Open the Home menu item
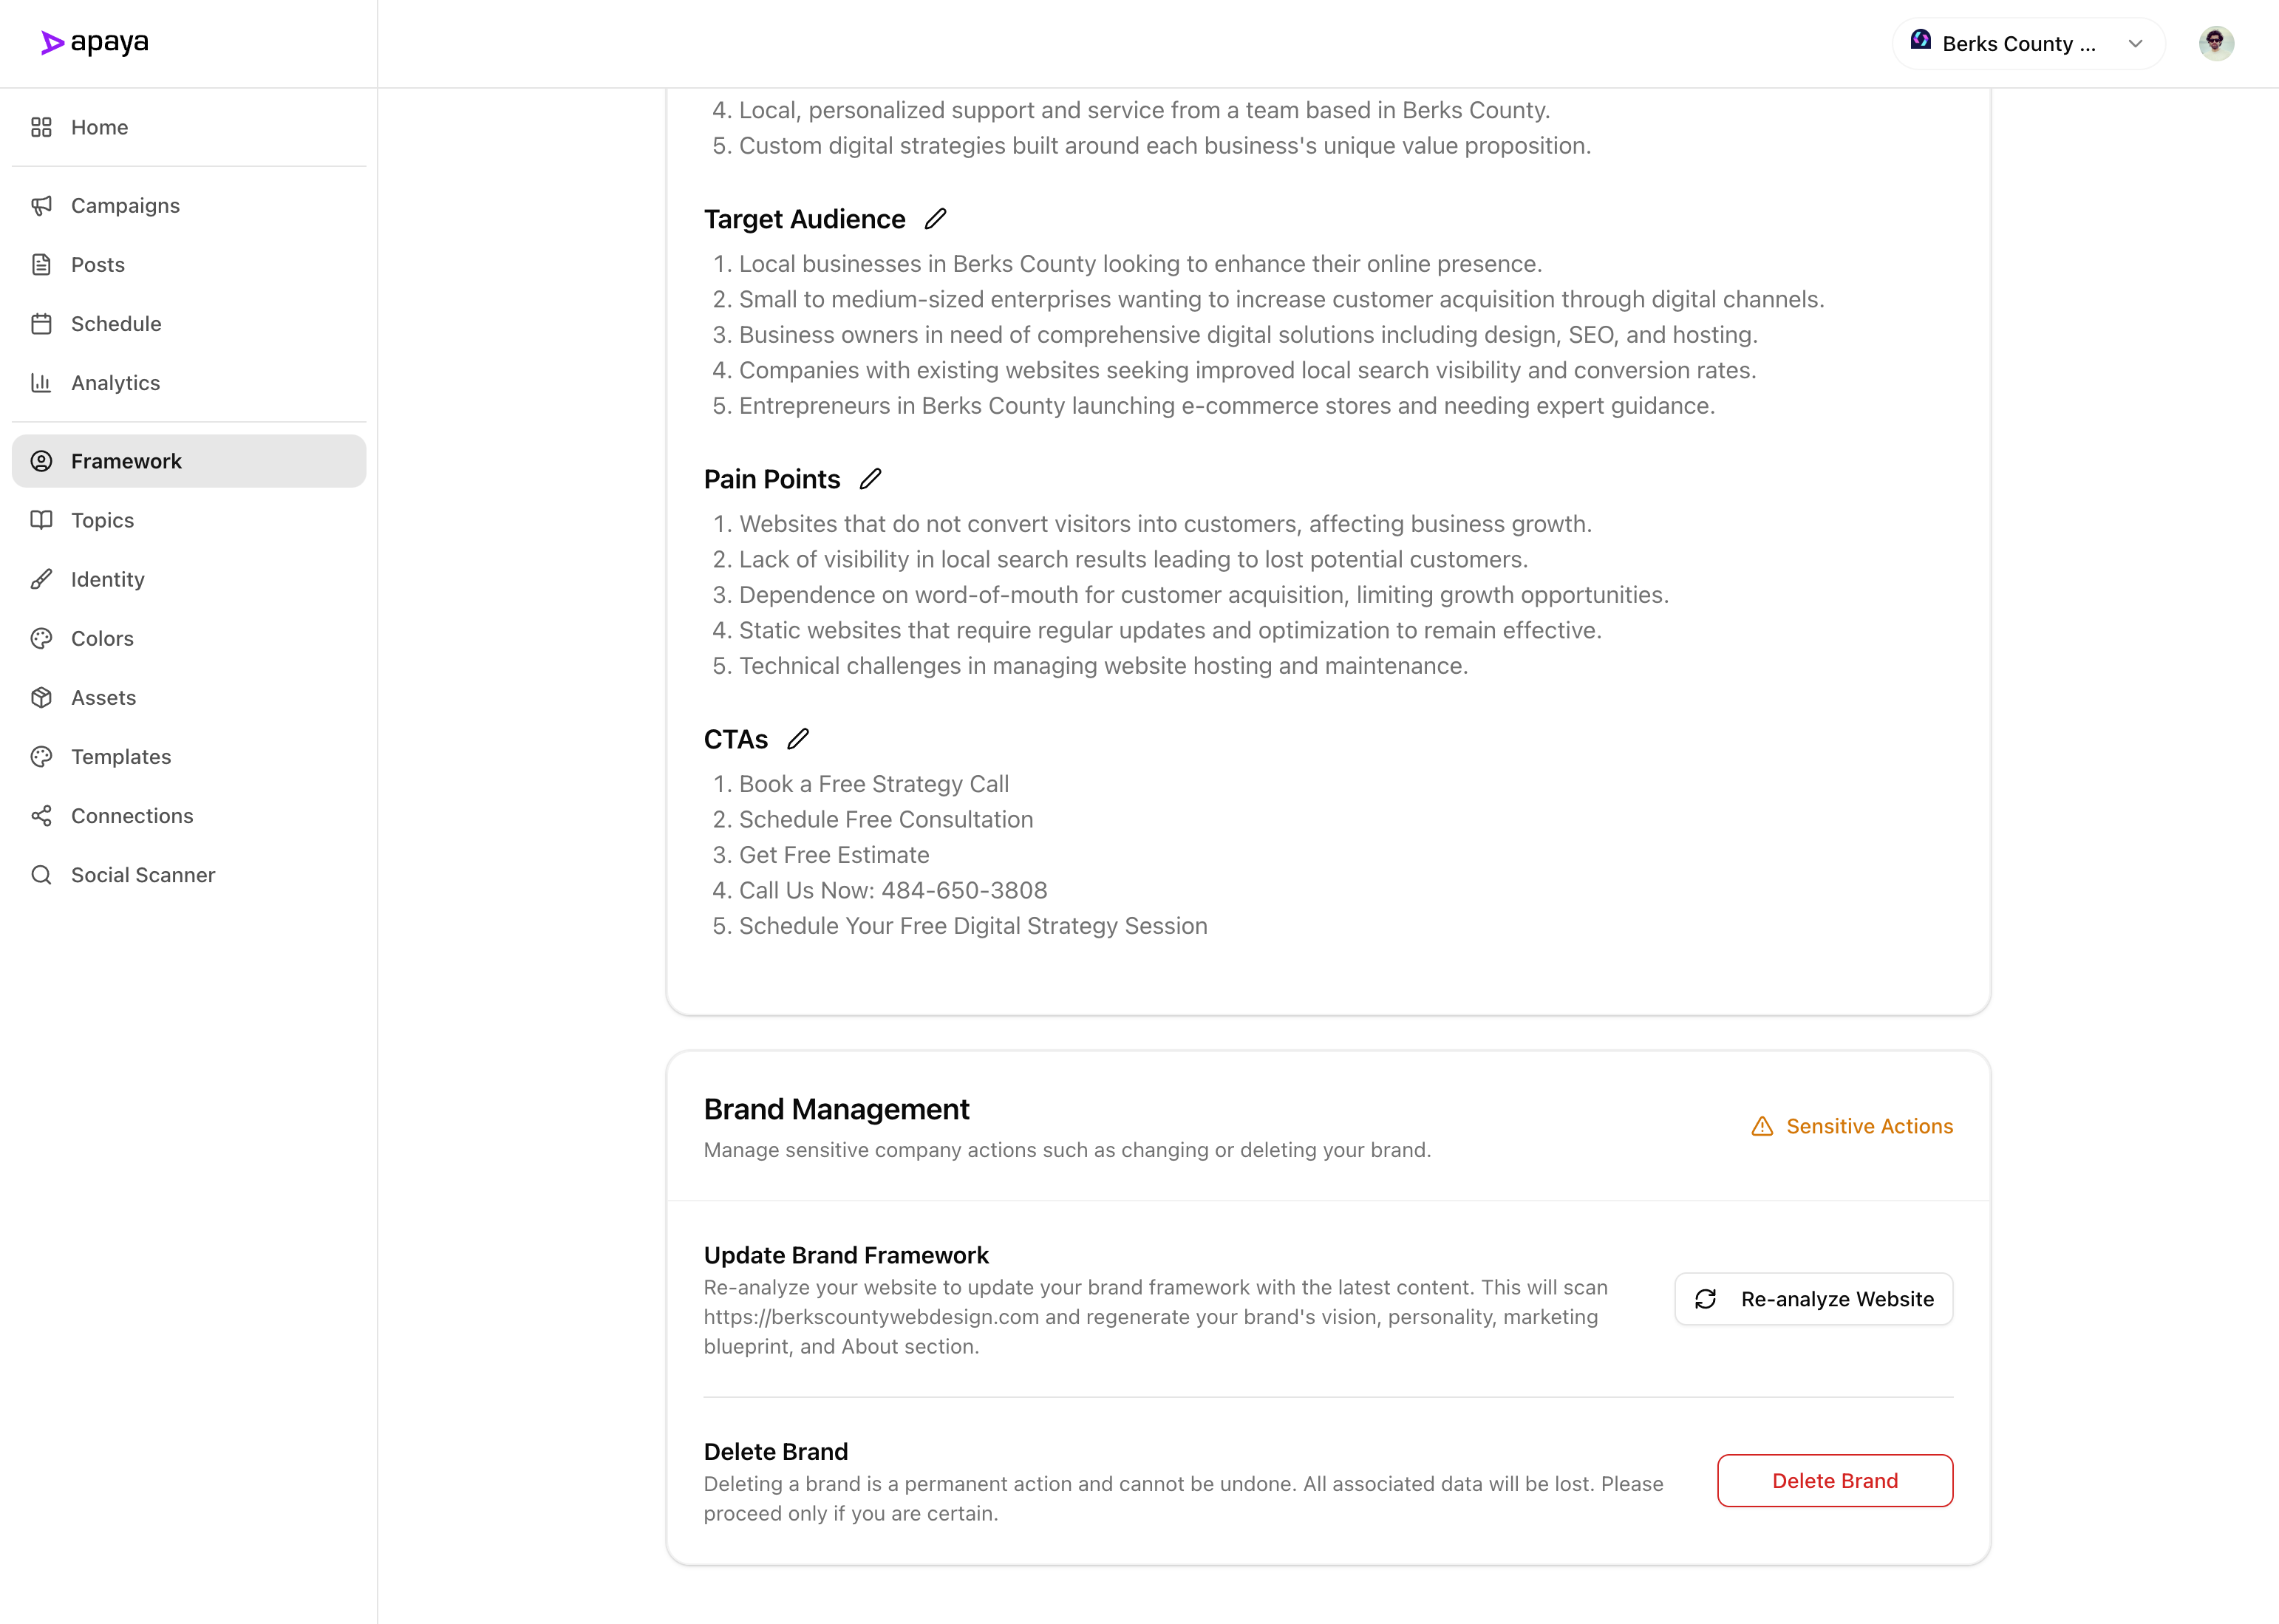 (99, 127)
